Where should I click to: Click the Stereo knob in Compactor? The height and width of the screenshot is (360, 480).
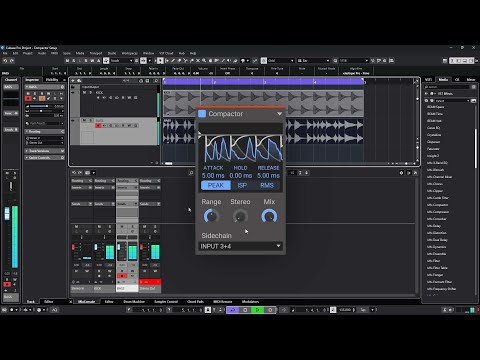click(x=240, y=216)
